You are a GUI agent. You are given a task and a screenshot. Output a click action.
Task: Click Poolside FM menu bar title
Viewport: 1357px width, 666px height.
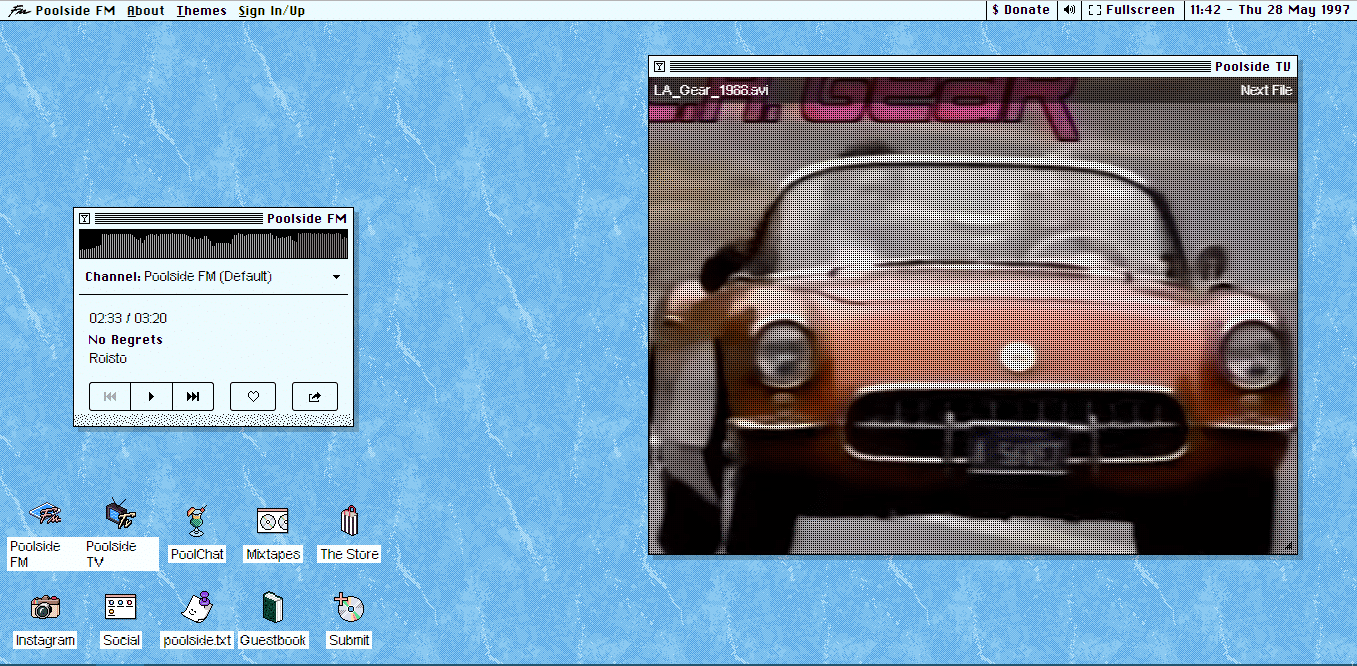click(76, 10)
